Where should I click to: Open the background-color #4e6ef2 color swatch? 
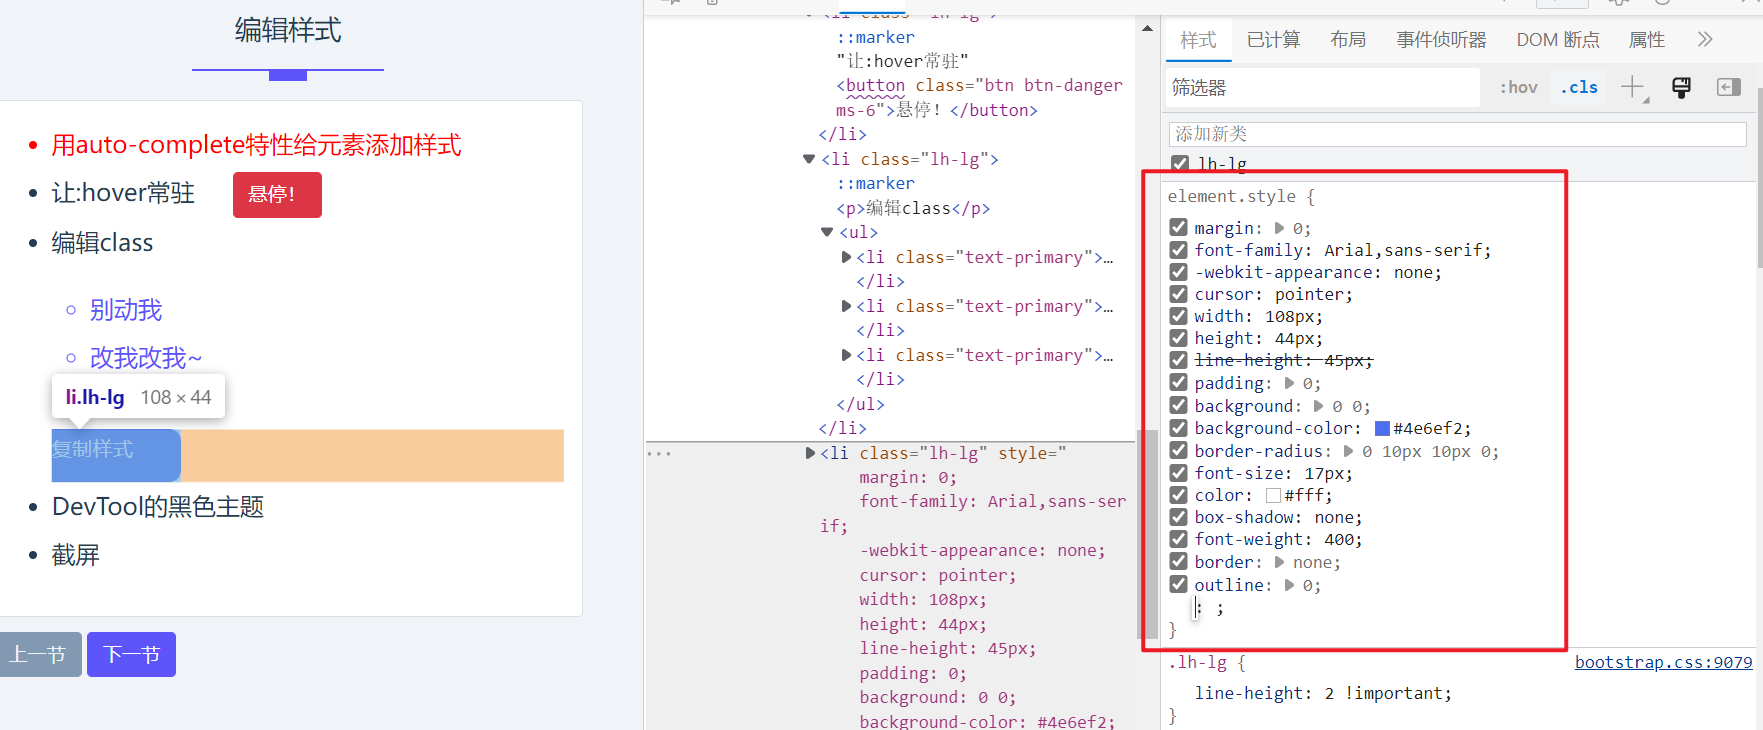click(x=1382, y=429)
